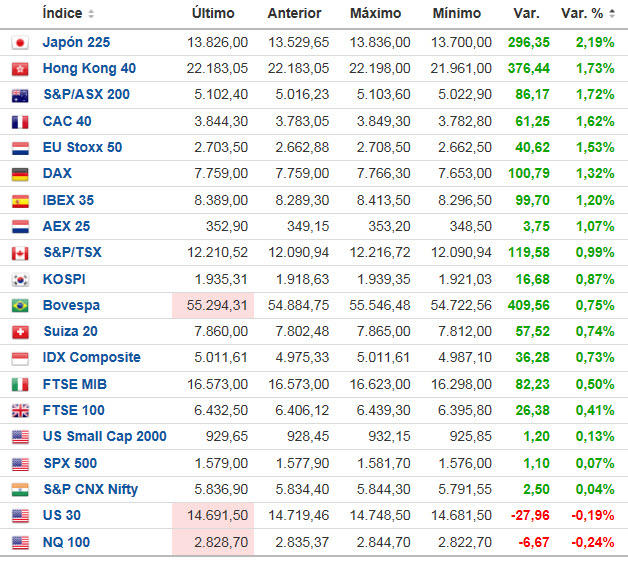Click the Australia flag beside S&P/ASX 200
Viewport: 628px width, 561px height.
[19, 95]
